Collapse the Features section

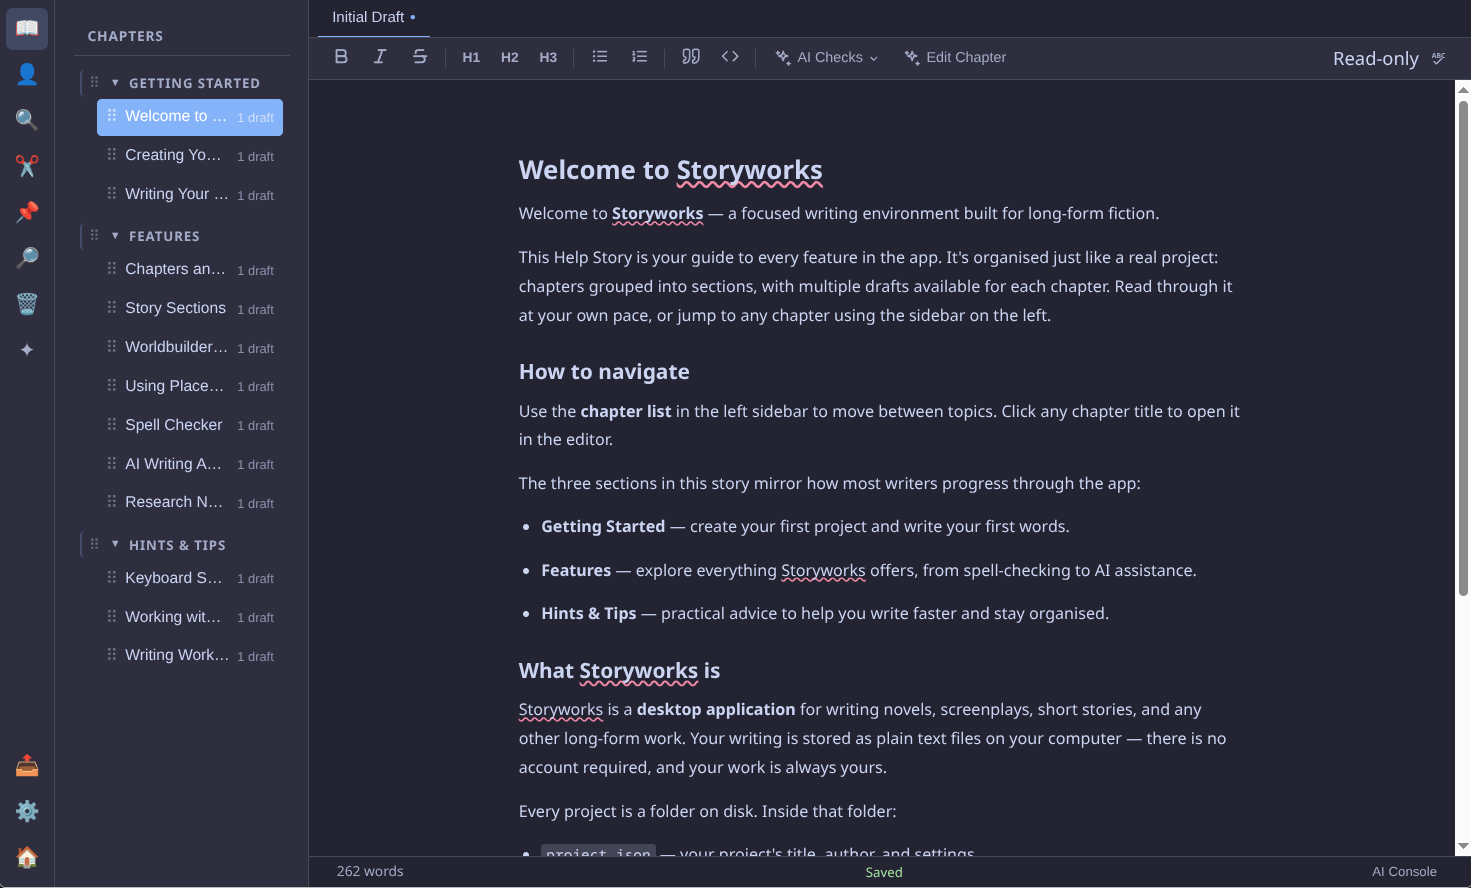pyautogui.click(x=115, y=236)
